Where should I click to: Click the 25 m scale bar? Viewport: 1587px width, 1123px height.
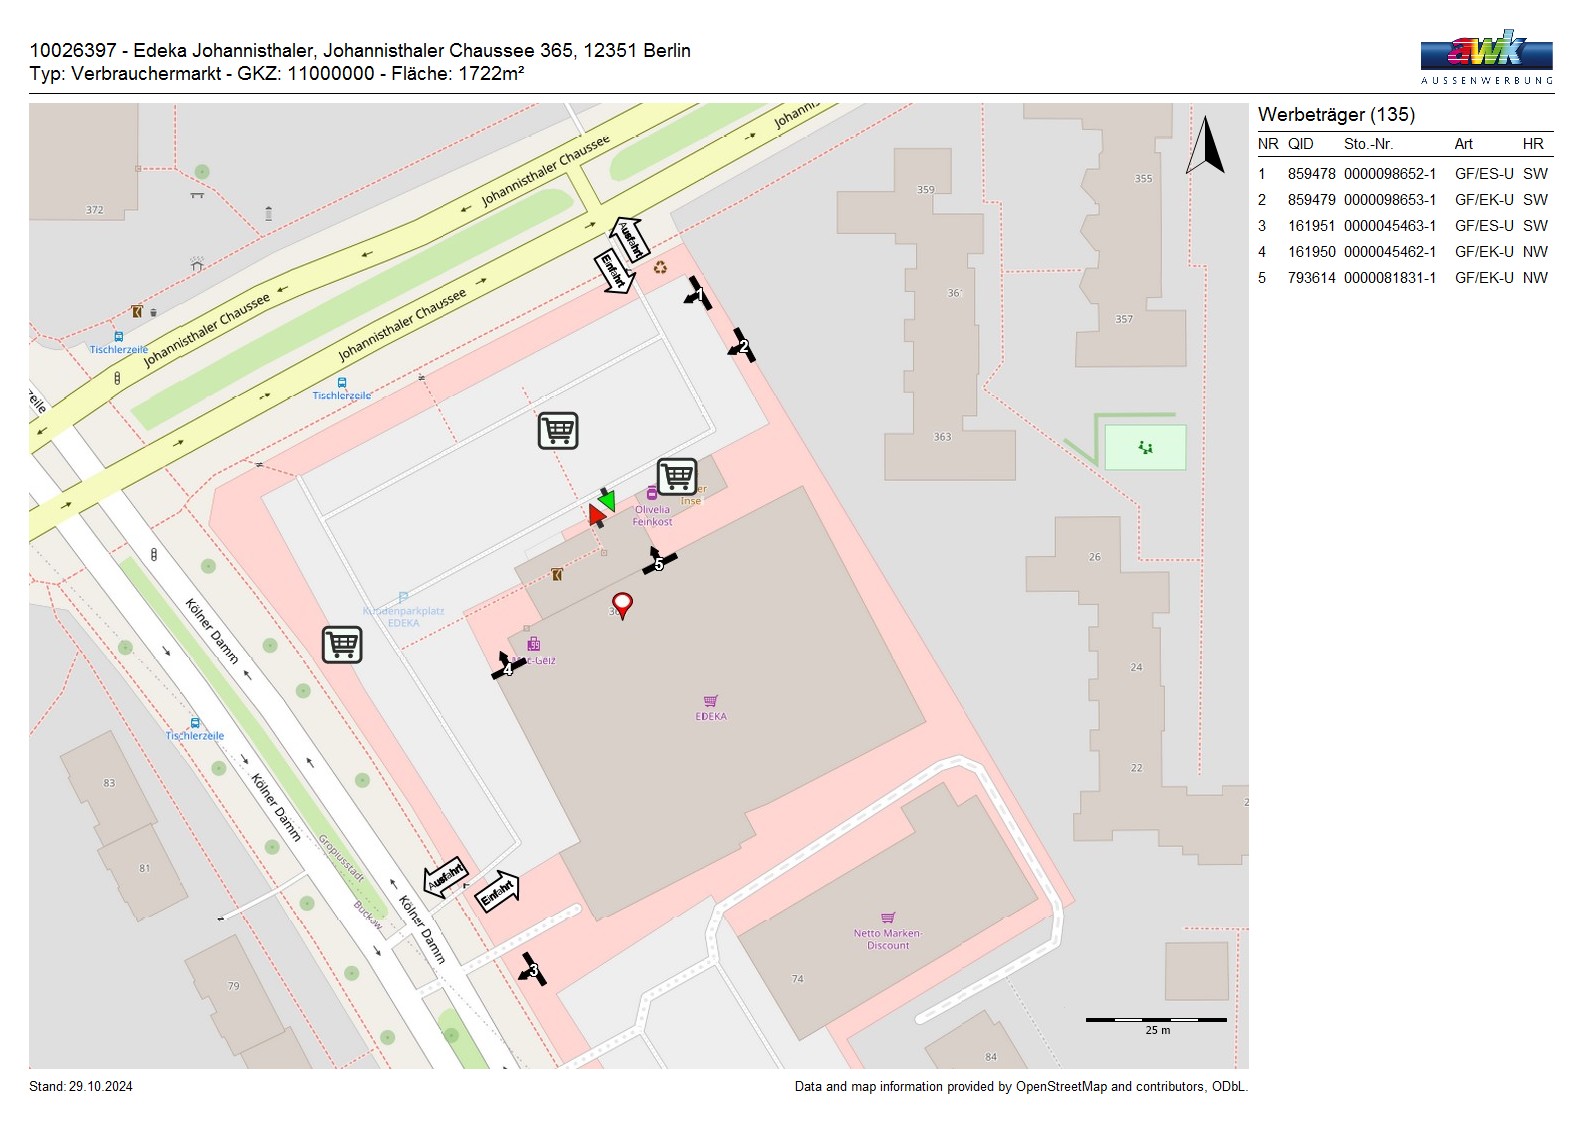pyautogui.click(x=1156, y=1020)
